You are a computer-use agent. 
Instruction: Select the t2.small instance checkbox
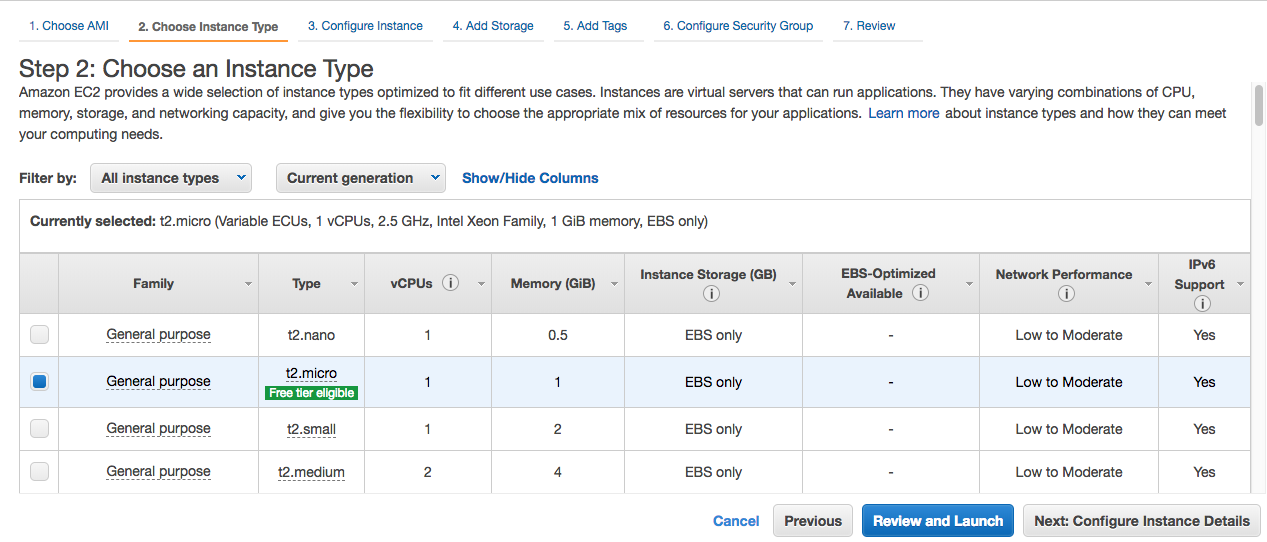(x=39, y=428)
